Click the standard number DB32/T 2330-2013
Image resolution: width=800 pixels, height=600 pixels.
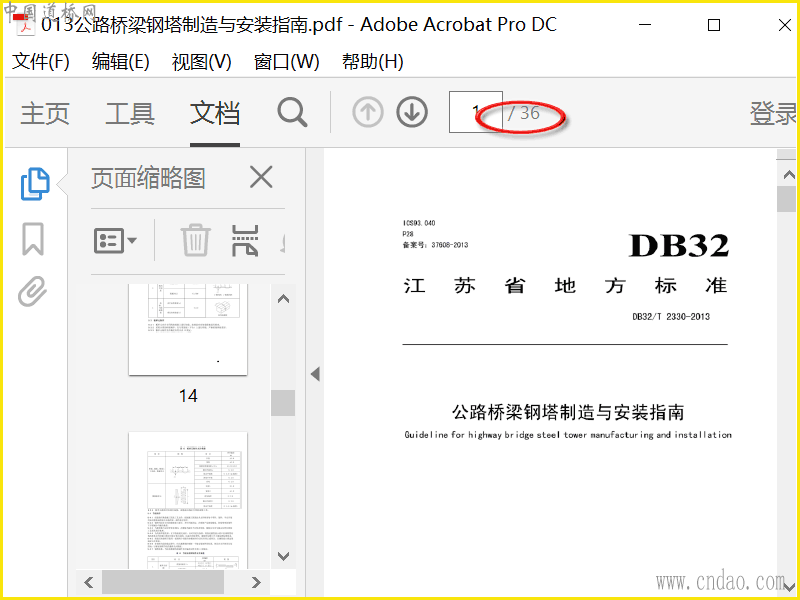(x=671, y=316)
